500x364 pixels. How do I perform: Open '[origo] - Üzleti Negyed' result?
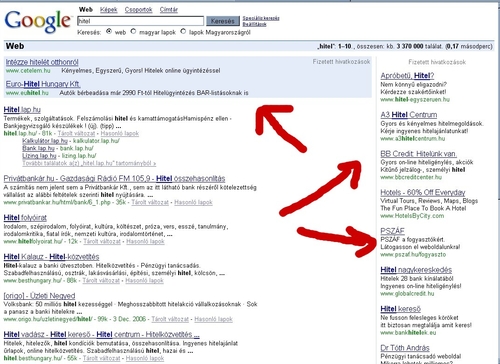point(39,296)
